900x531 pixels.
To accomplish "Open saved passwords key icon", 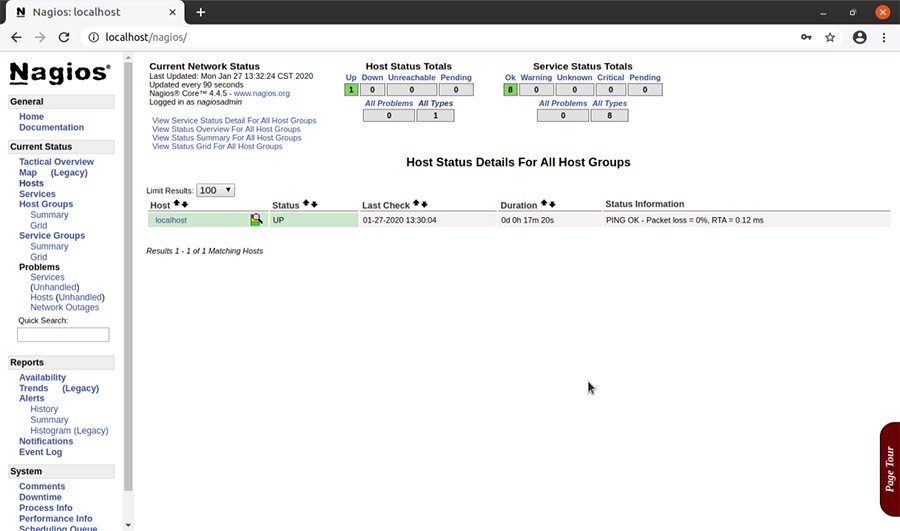I will [x=806, y=37].
